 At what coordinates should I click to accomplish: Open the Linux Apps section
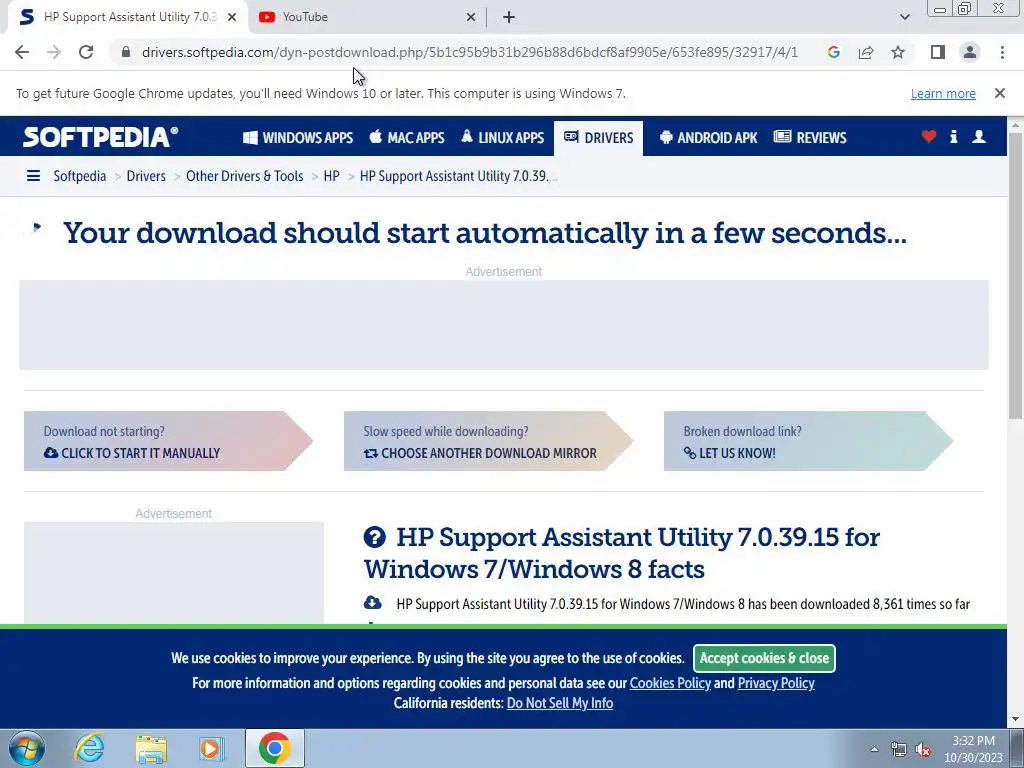pyautogui.click(x=502, y=138)
